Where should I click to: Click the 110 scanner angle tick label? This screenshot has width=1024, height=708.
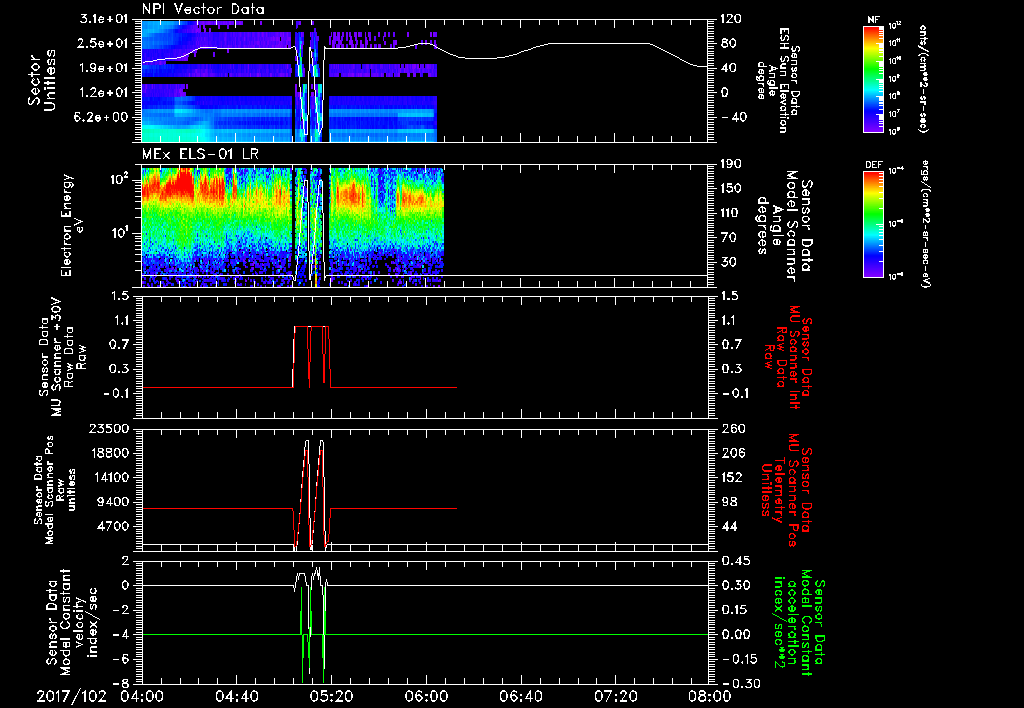(731, 213)
